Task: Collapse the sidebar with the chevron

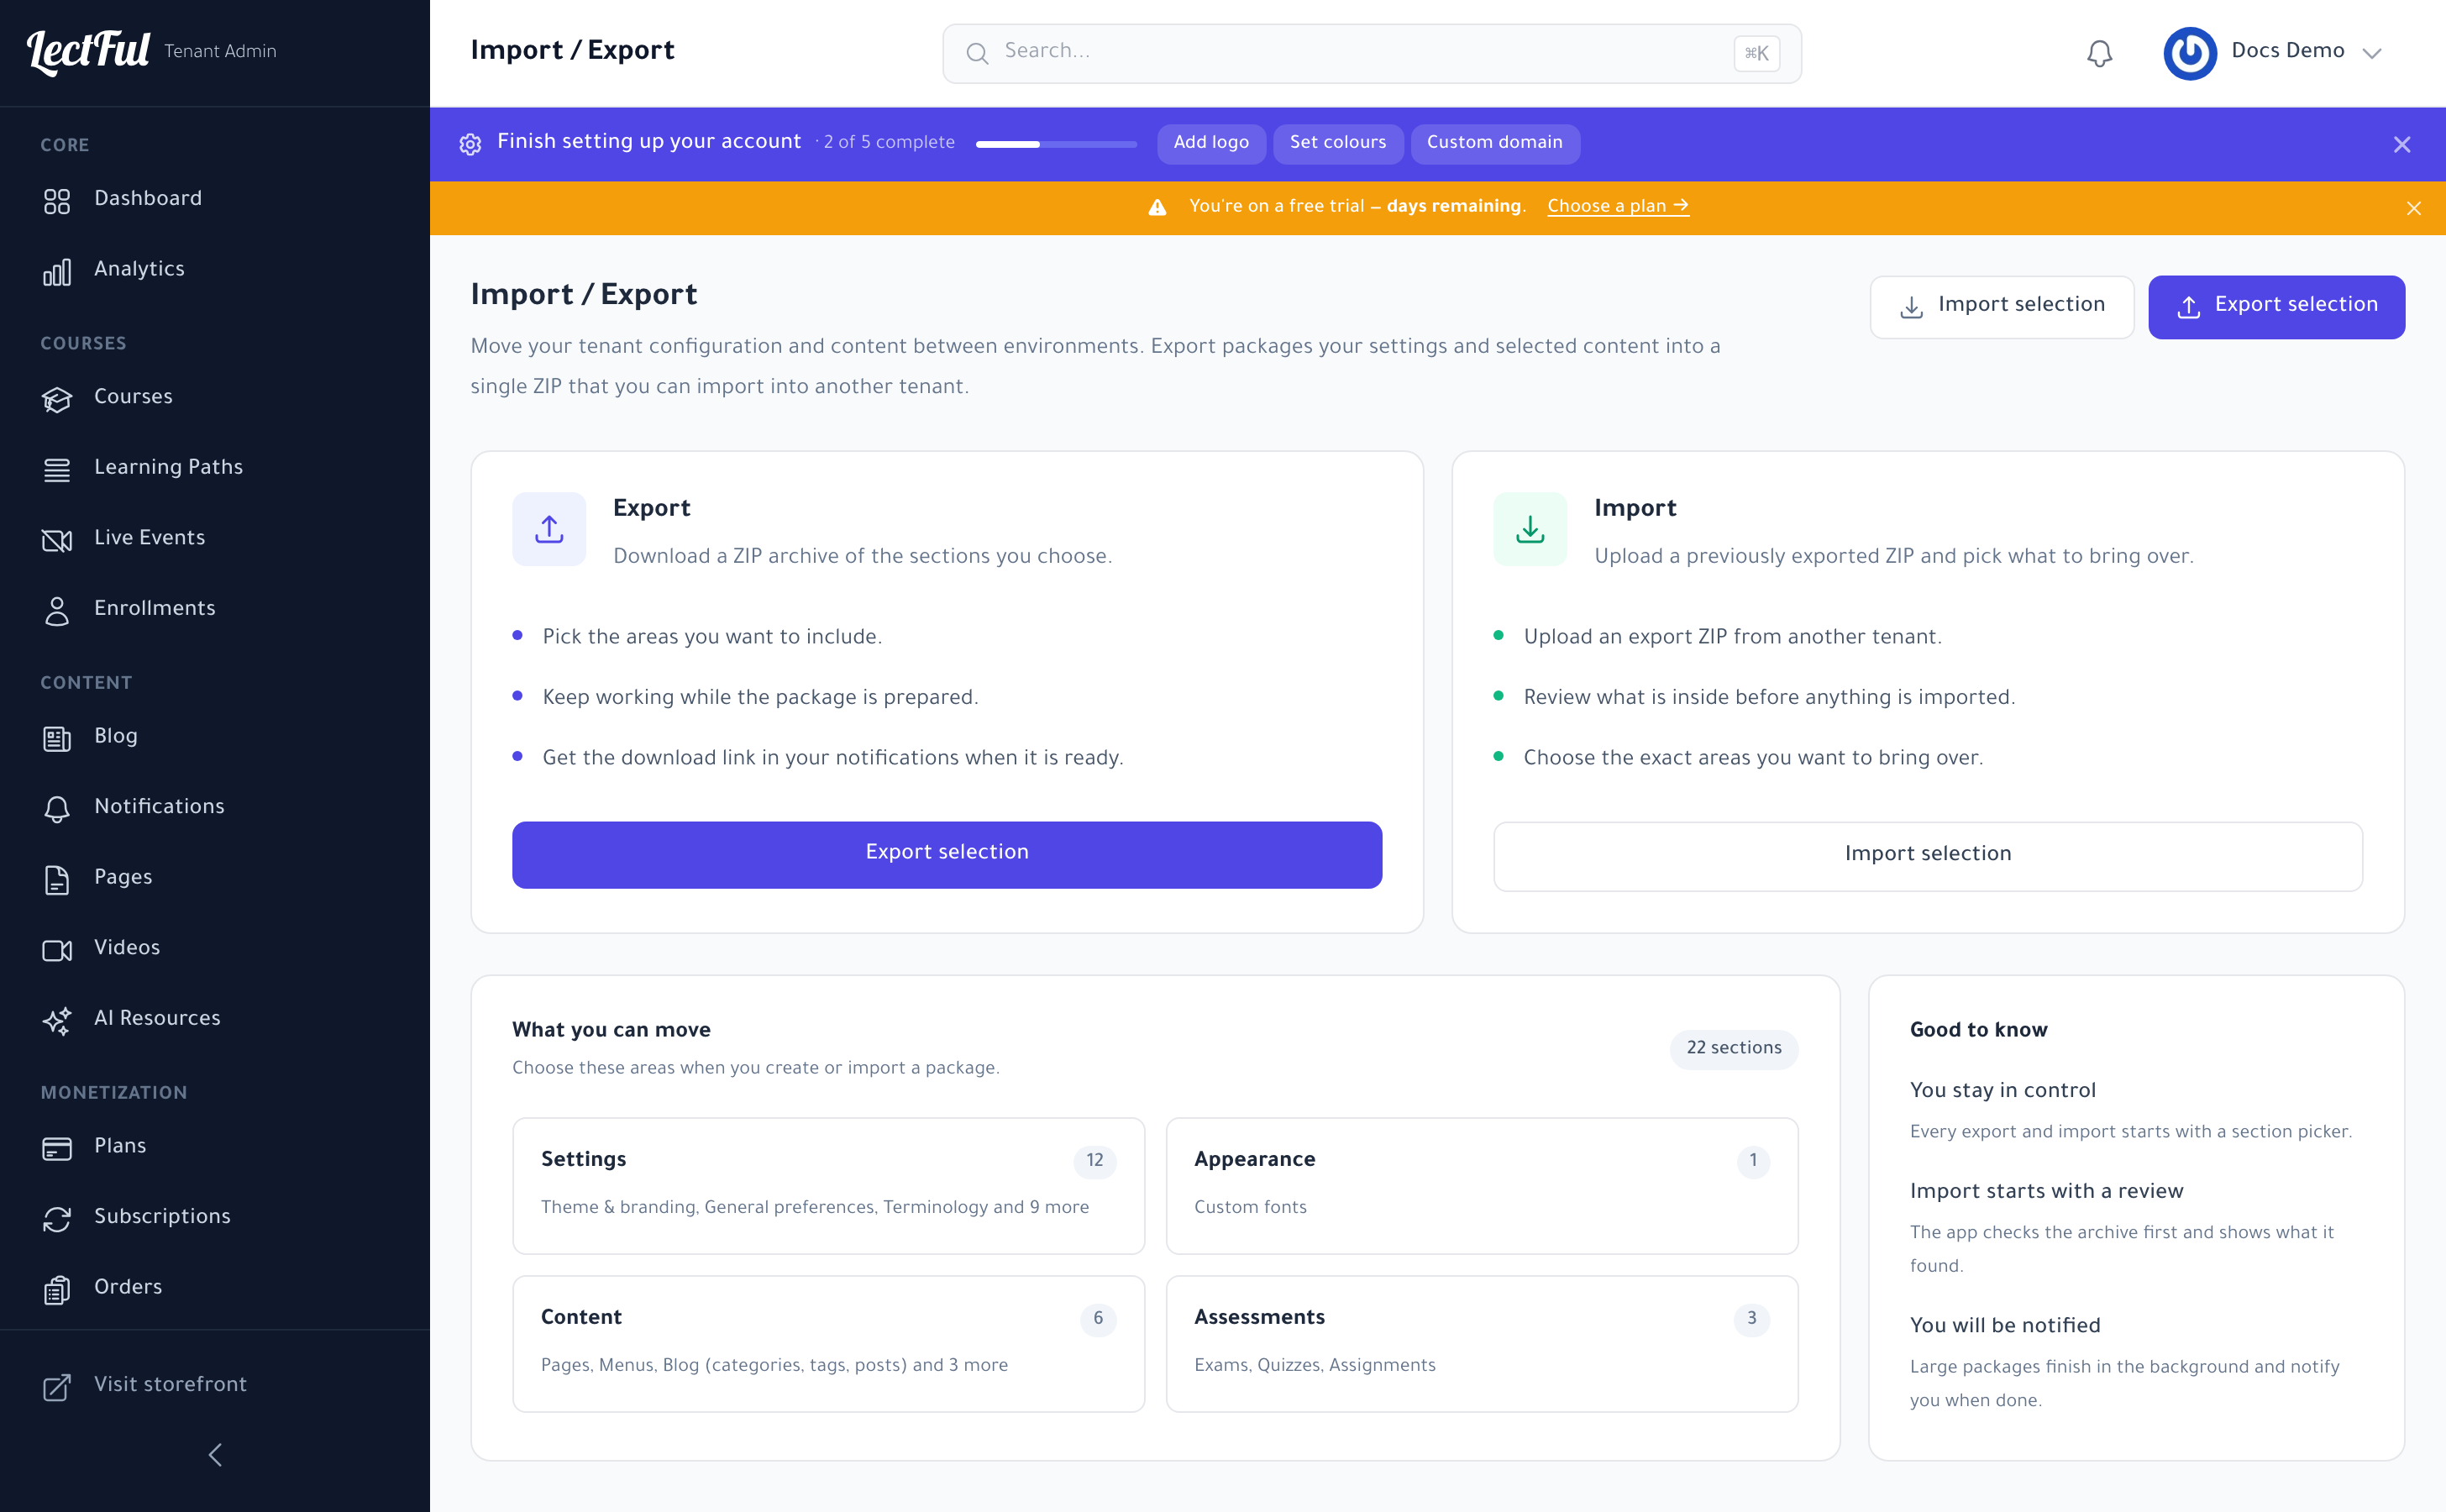Action: click(x=215, y=1454)
